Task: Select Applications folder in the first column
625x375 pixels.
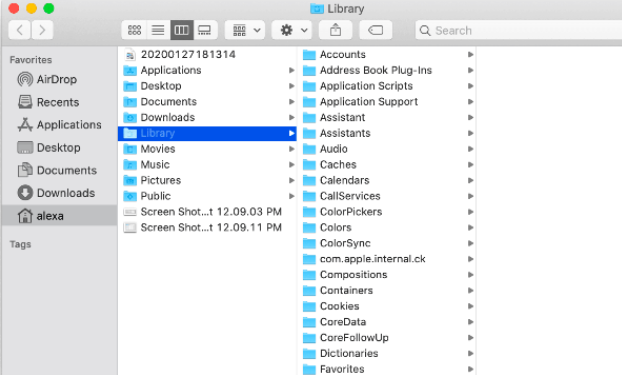Action: (x=207, y=70)
